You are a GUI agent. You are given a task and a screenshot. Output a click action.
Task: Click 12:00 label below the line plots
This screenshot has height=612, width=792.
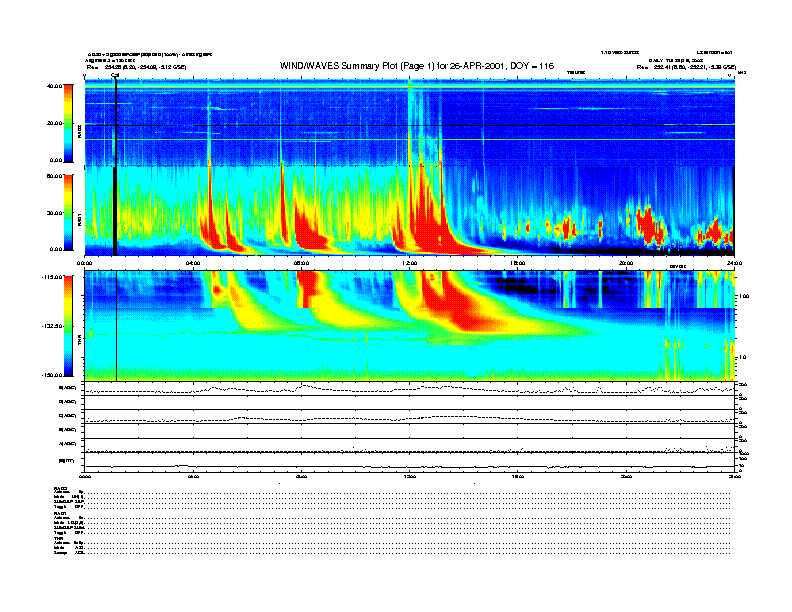(410, 476)
